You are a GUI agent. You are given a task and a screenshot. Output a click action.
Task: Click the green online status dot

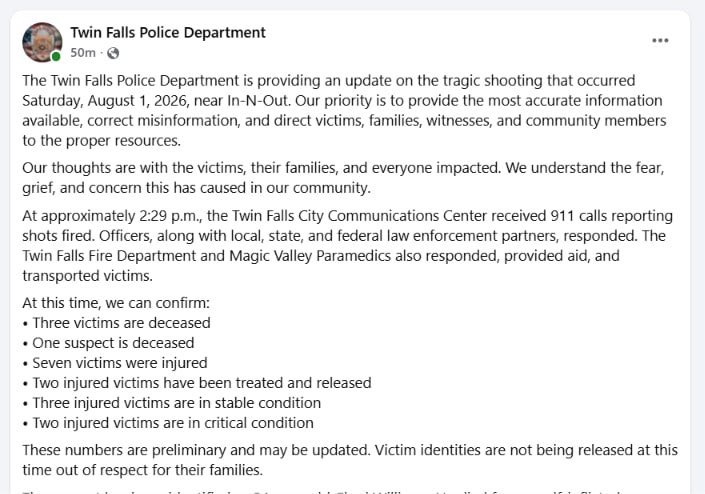(x=56, y=56)
